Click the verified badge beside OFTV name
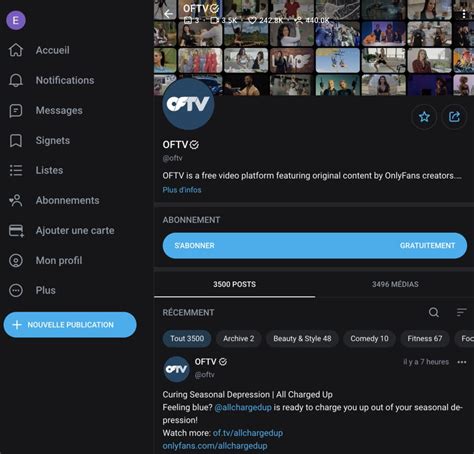Viewport: 474px width, 454px height. tap(194, 145)
